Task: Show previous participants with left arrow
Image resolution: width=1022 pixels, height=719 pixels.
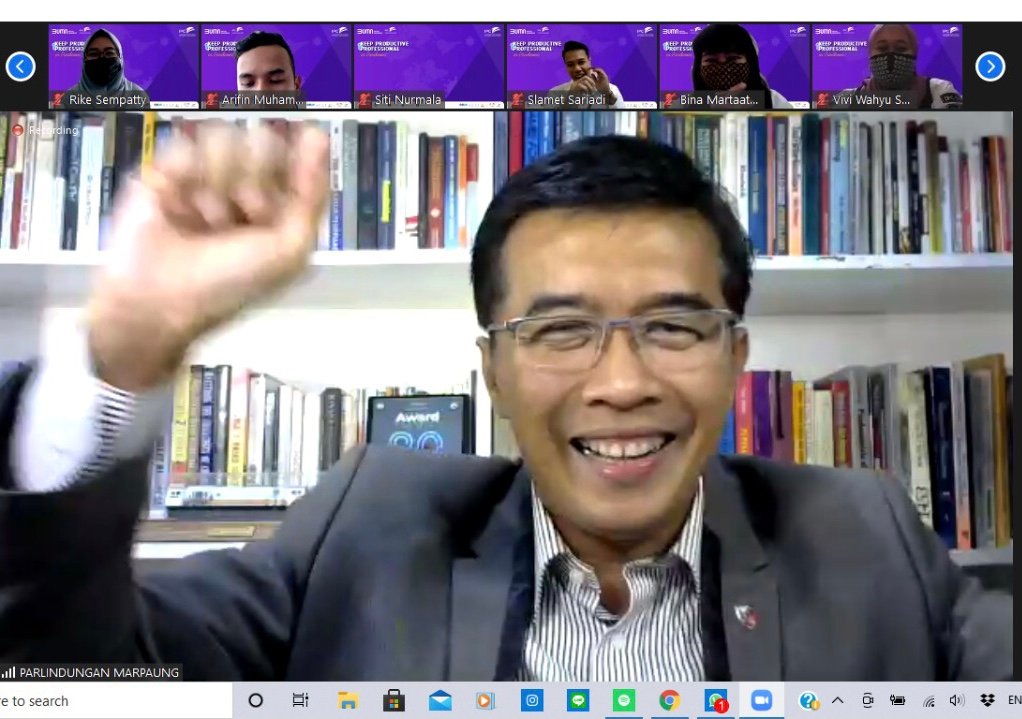Action: pyautogui.click(x=20, y=66)
